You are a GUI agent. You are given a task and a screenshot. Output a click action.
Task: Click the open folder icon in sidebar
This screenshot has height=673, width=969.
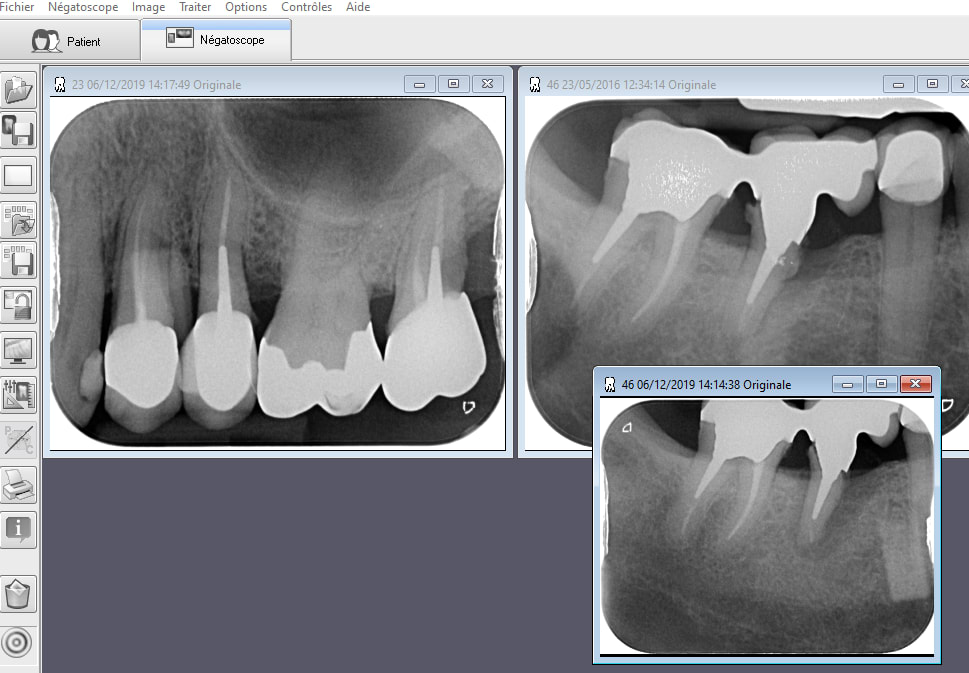point(19,91)
